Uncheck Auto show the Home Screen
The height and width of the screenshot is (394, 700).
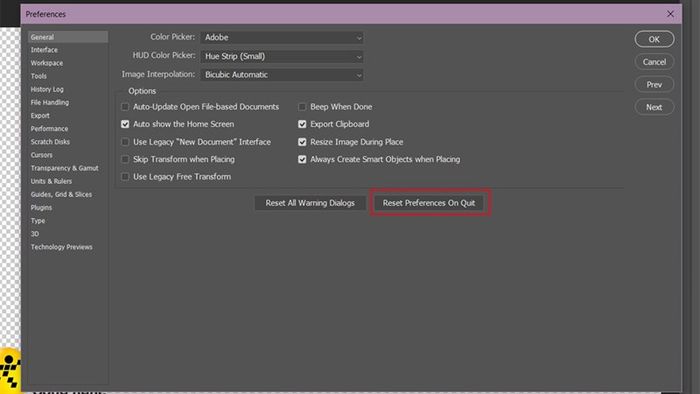[125, 124]
